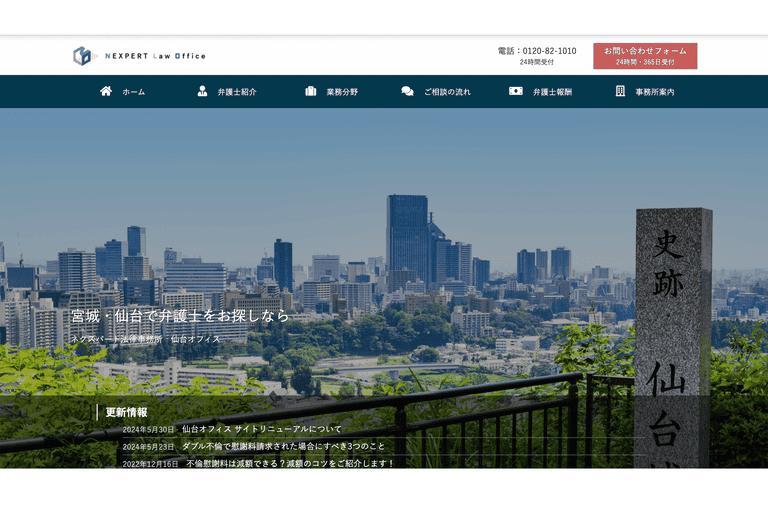This screenshot has height=512, width=768.
Task: Click the date 2024年5月30日
Action: tap(148, 430)
